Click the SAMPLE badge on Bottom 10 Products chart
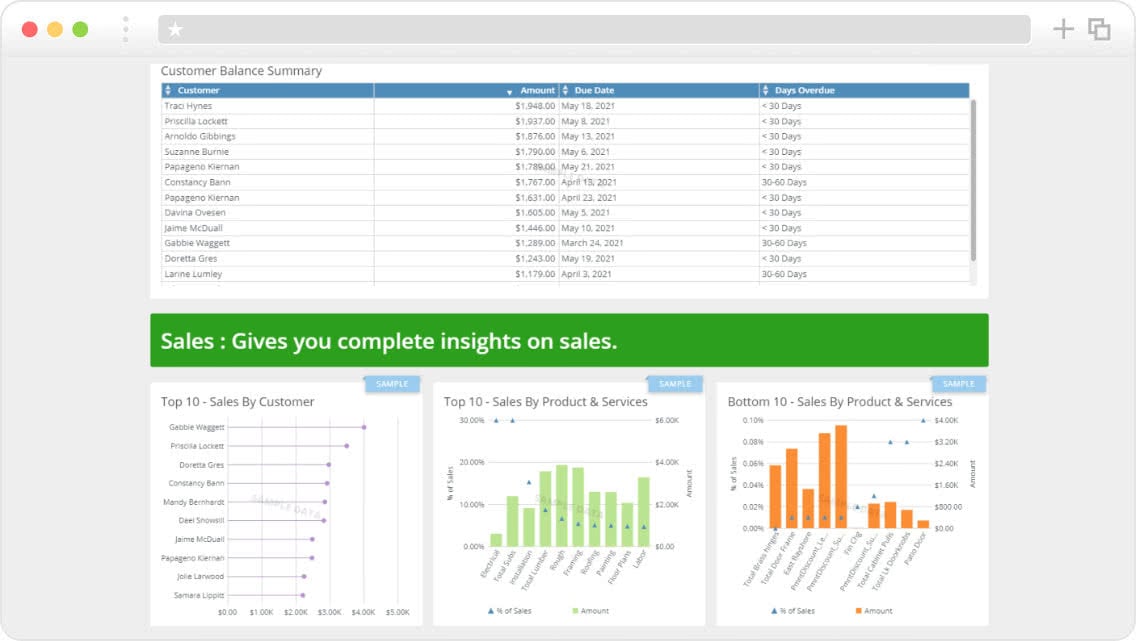 pos(958,383)
